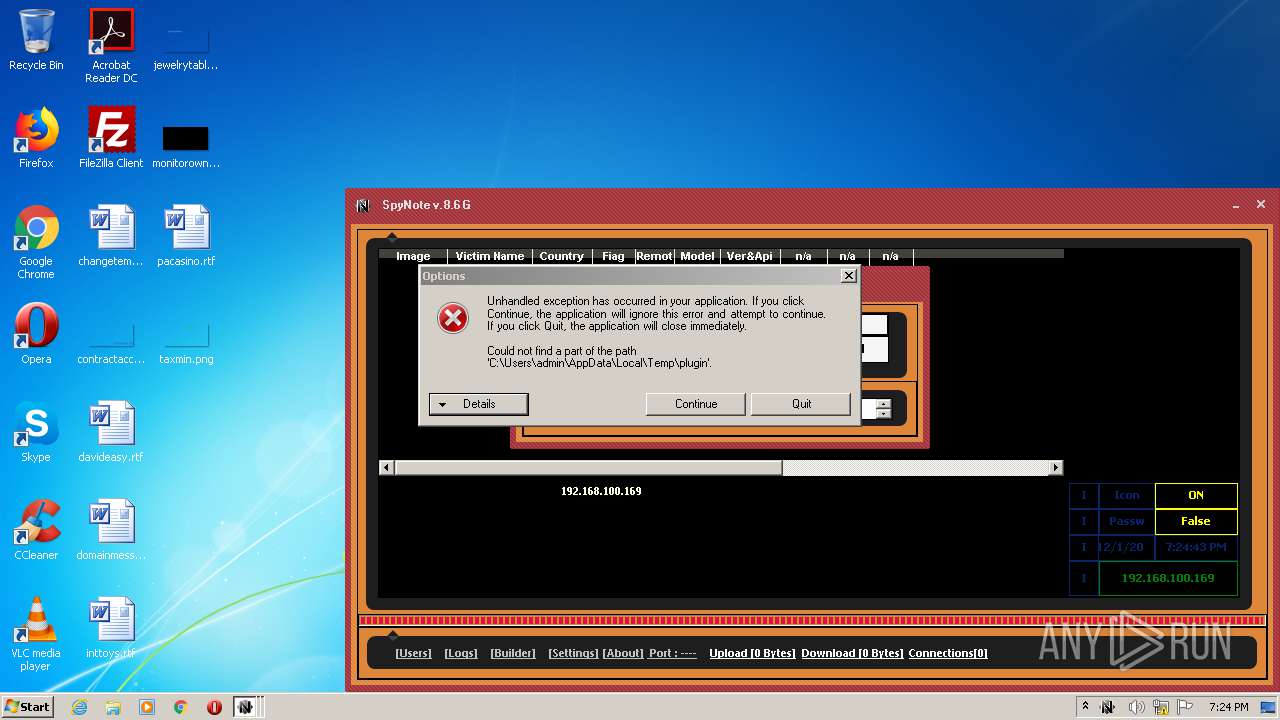Open Action Center flag tray icon
The image size is (1280, 720).
point(1187,707)
